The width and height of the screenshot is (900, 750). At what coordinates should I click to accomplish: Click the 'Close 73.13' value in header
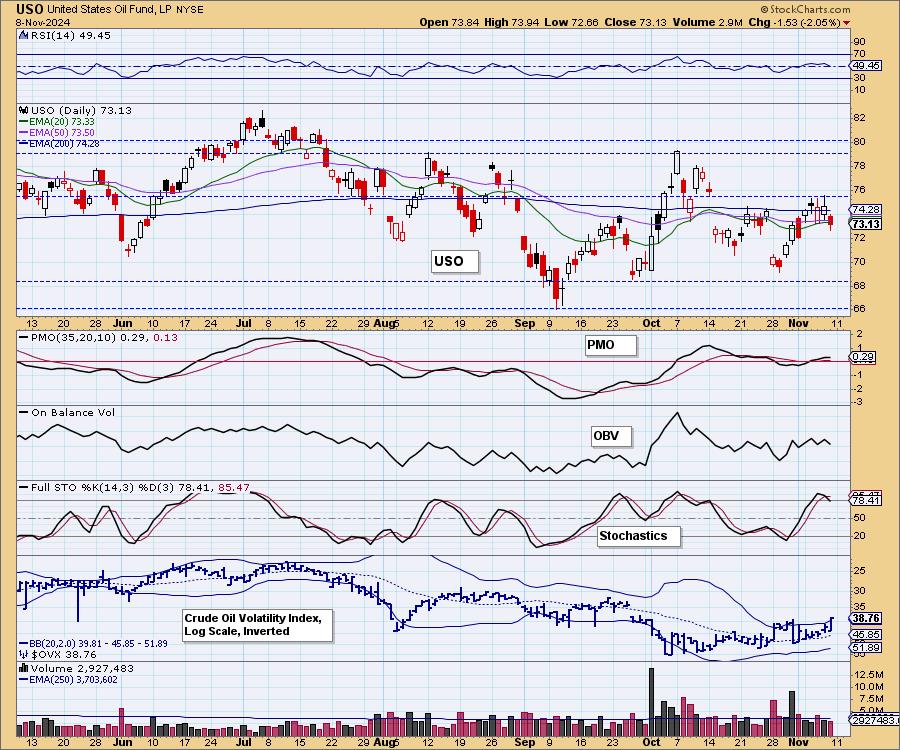(x=635, y=22)
